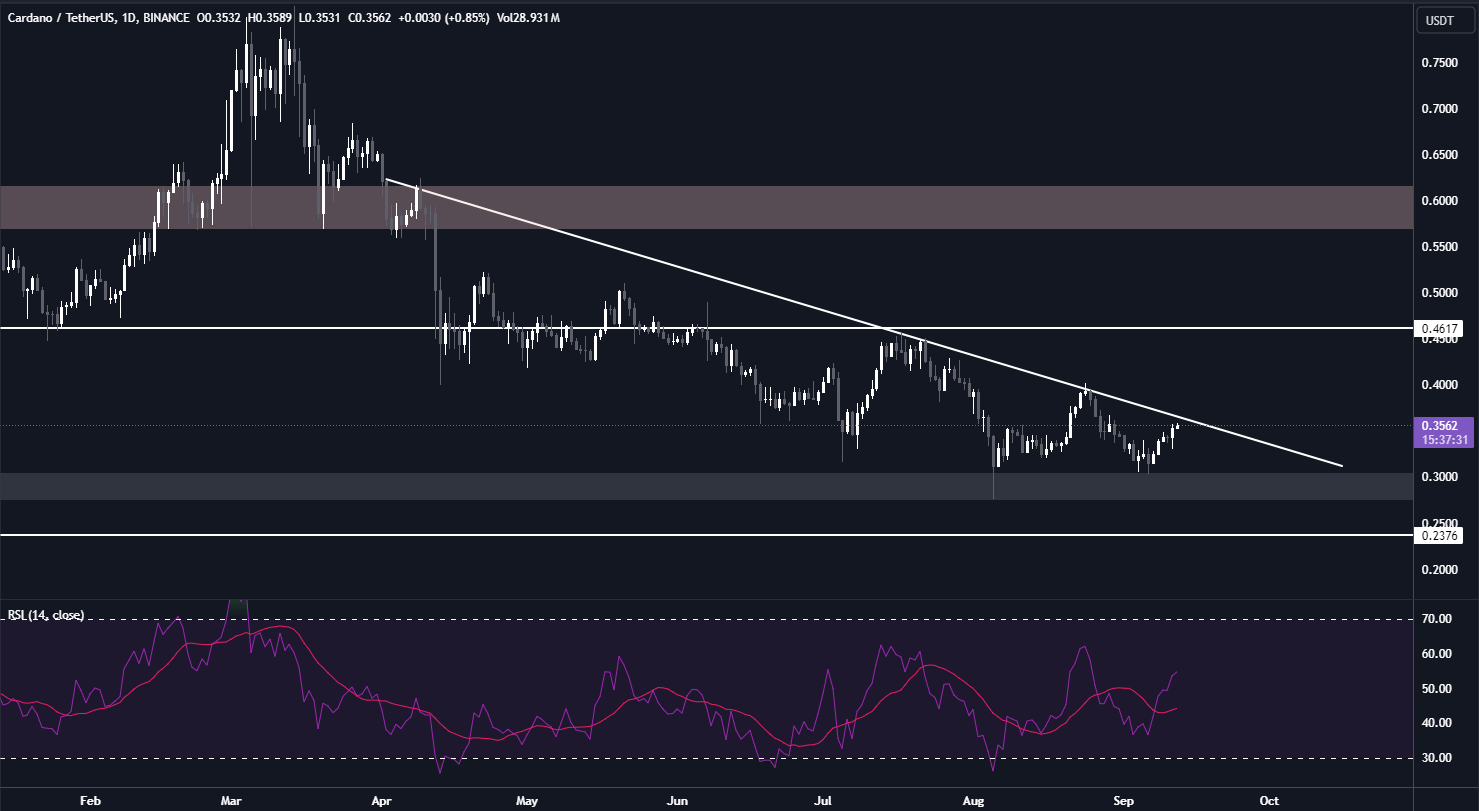Select the gray support zone rectangle near 0.3000

tap(707, 487)
